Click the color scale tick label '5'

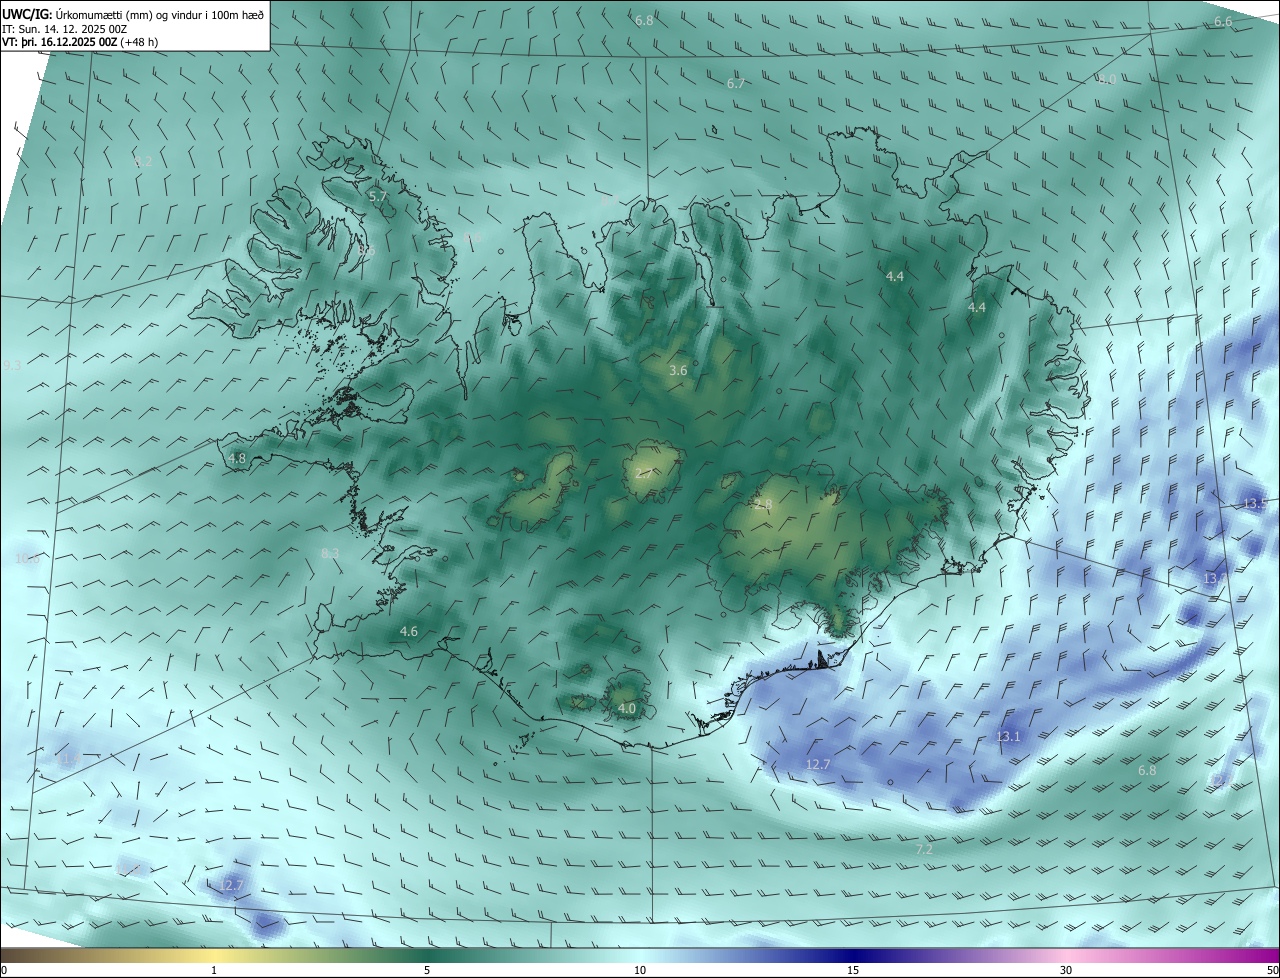tap(427, 970)
